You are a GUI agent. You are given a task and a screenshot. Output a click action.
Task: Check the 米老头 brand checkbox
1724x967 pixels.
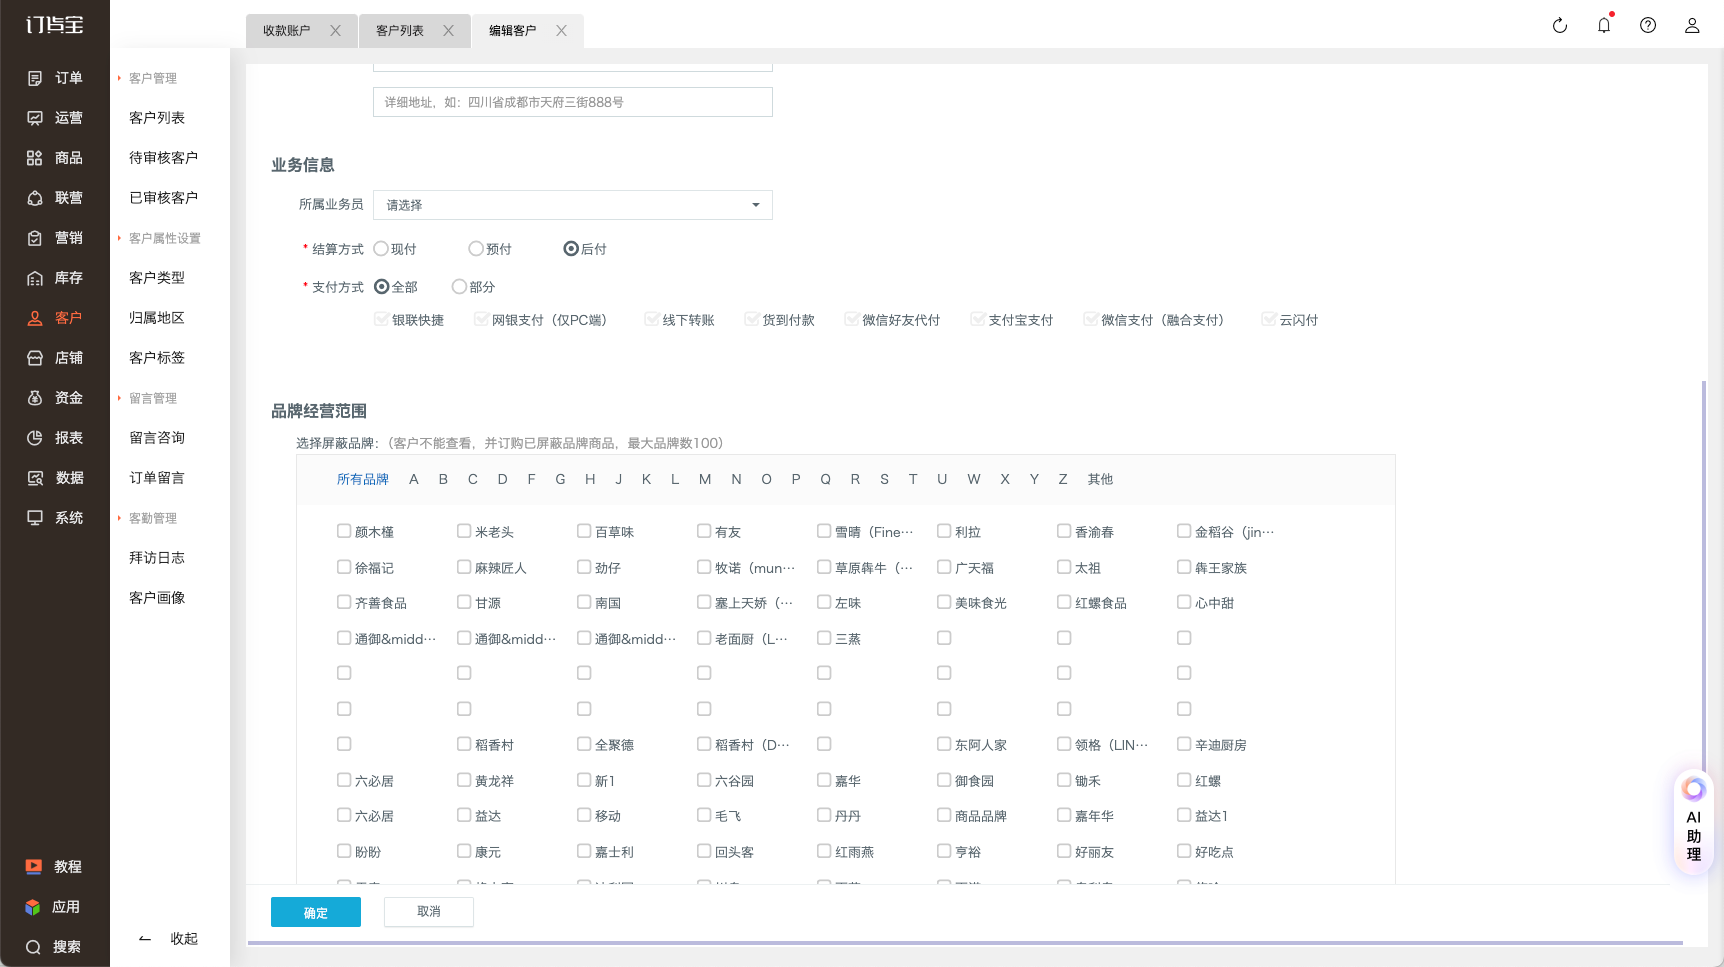tap(464, 531)
